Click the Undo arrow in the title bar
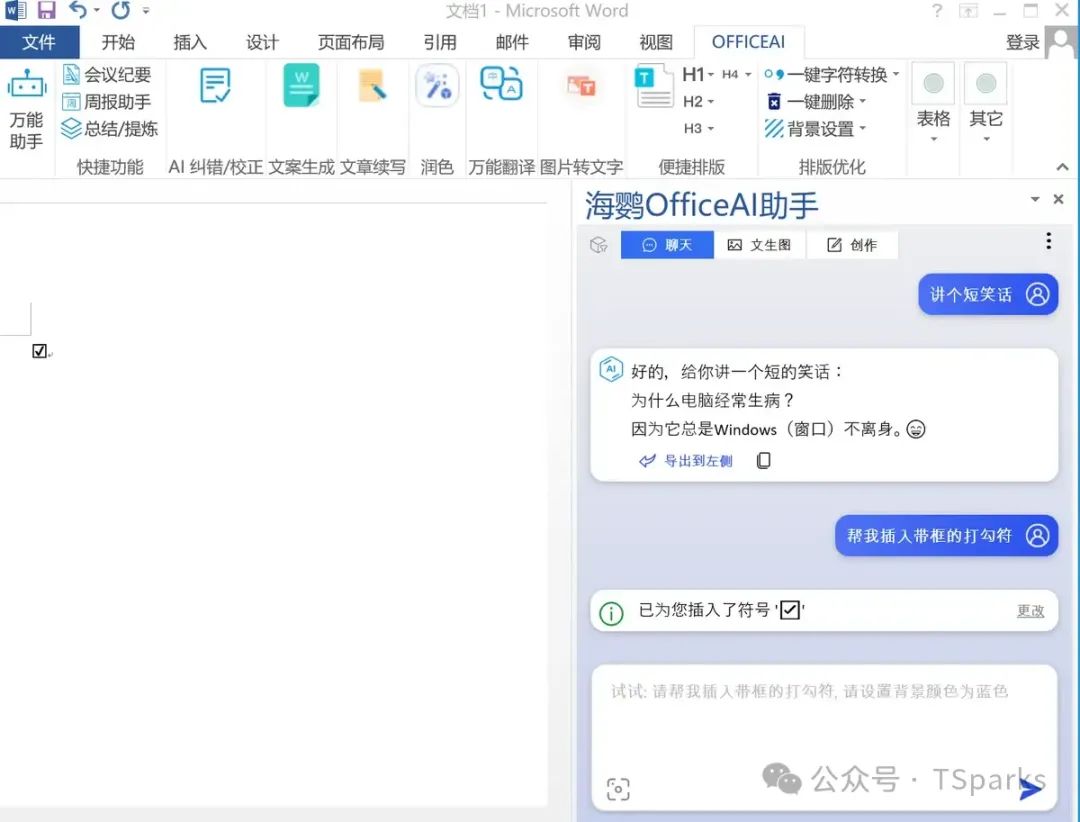The image size is (1080, 822). pyautogui.click(x=78, y=10)
